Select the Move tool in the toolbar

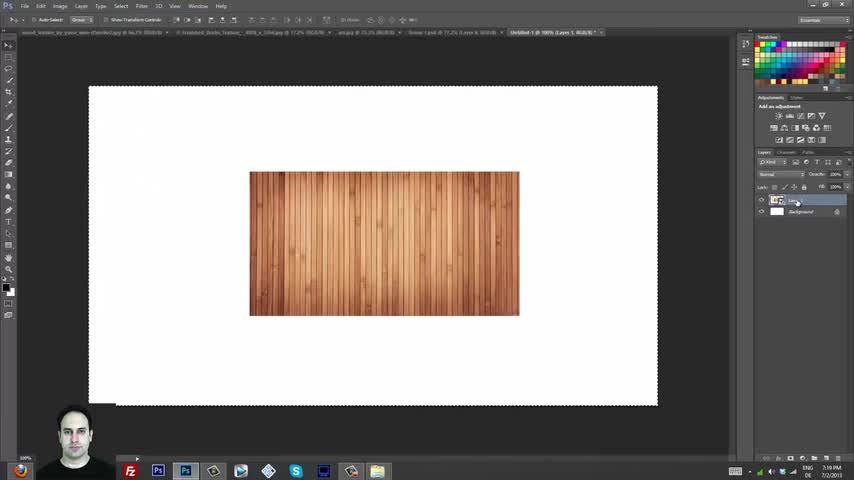click(x=8, y=46)
